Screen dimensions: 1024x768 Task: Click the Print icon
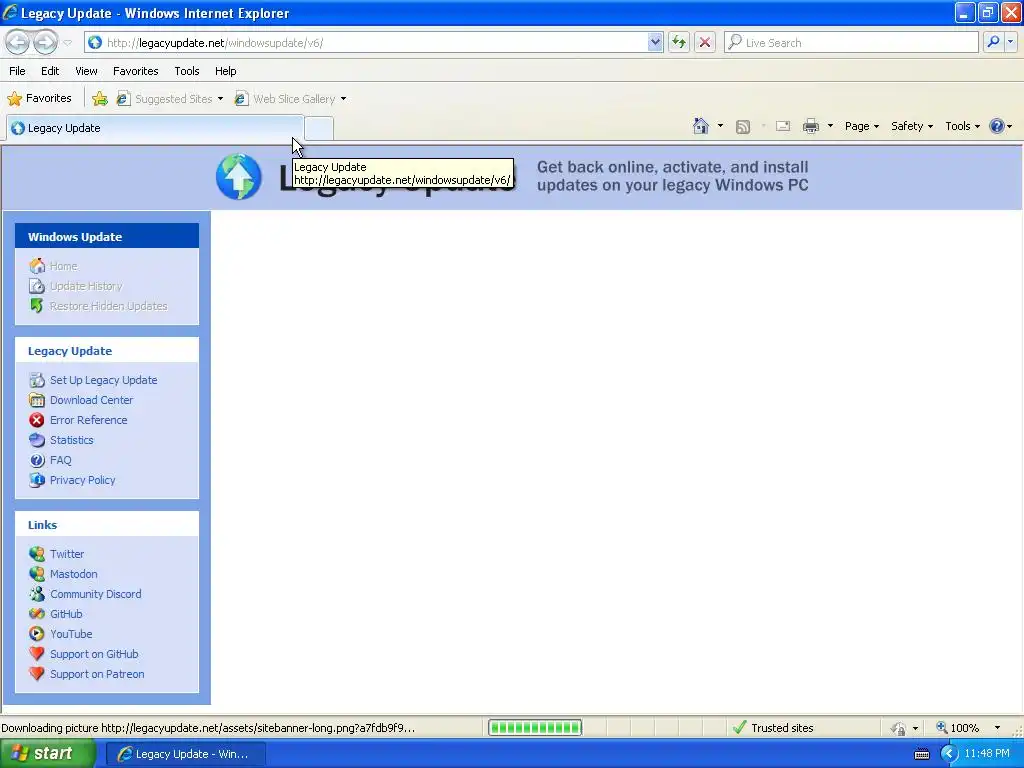coord(810,126)
